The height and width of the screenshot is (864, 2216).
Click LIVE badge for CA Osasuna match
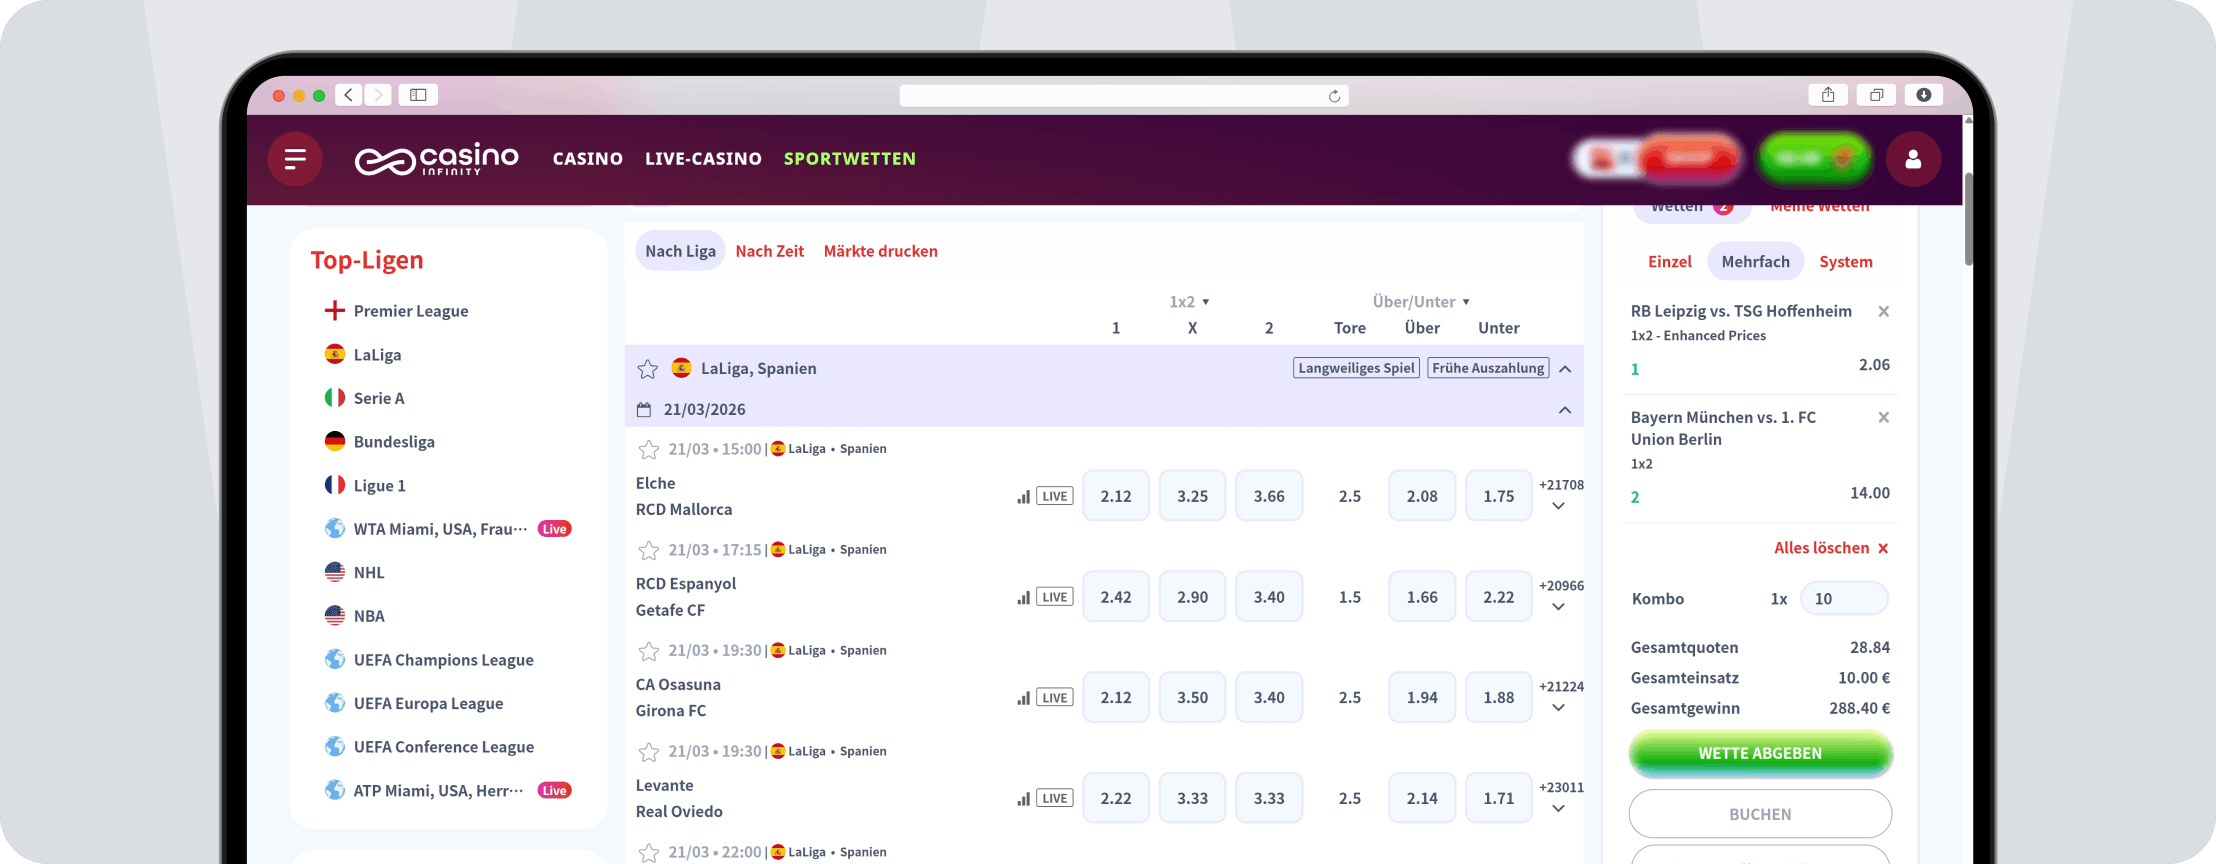coord(1055,698)
